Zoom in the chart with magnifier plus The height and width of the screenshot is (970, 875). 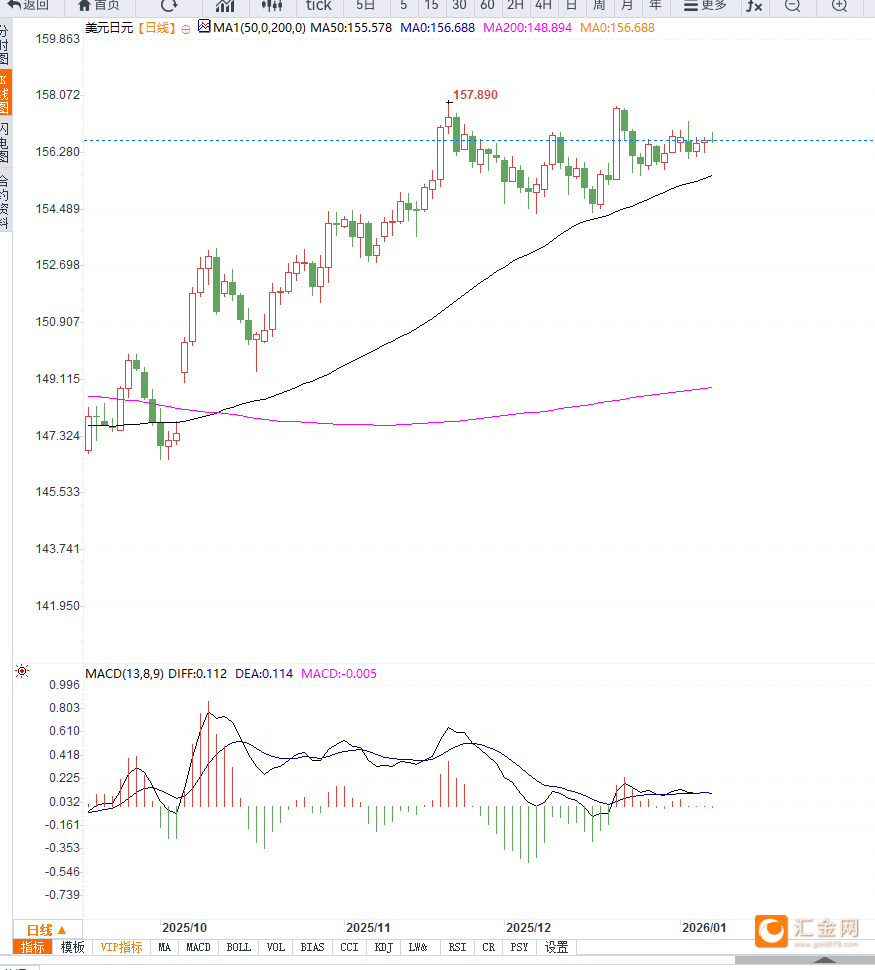point(839,6)
